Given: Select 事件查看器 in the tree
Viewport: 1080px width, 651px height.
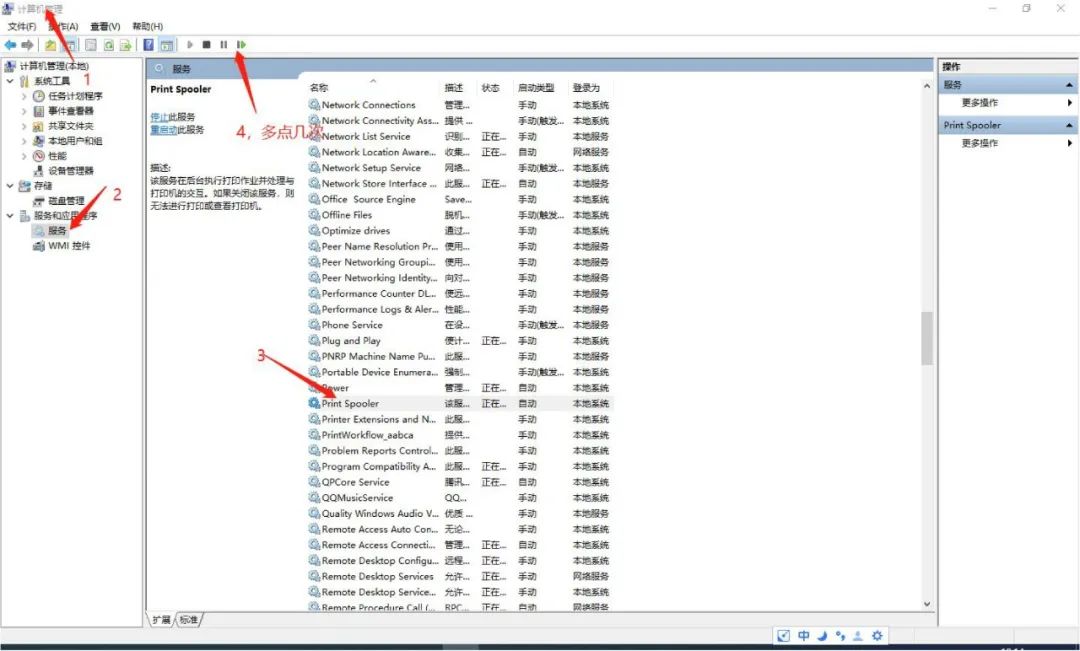Looking at the screenshot, I should (71, 111).
